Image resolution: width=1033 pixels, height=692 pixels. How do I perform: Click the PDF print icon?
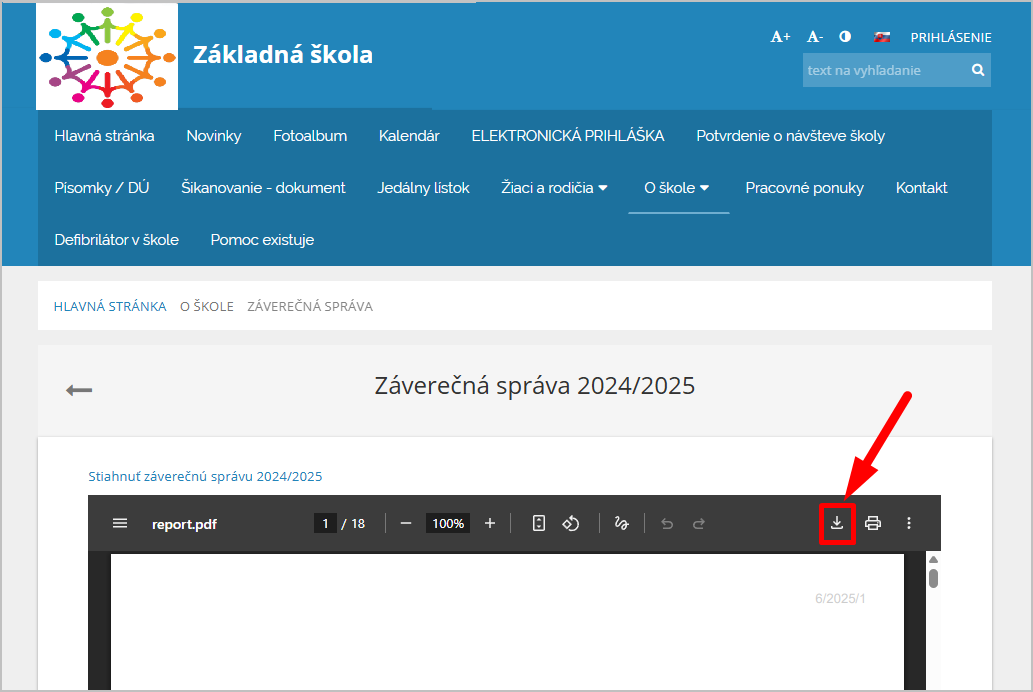873,523
